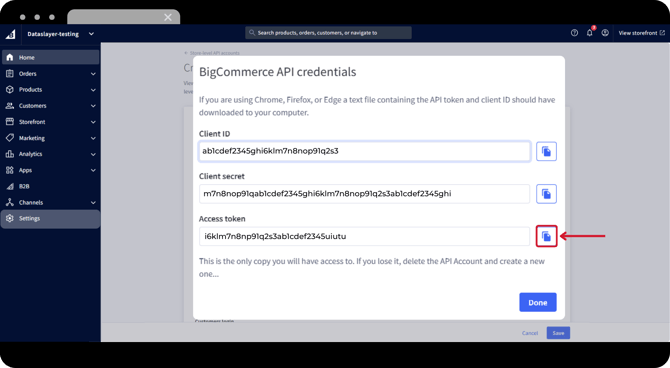Image resolution: width=670 pixels, height=368 pixels.
Task: Open Products in the sidebar
Action: pyautogui.click(x=50, y=89)
